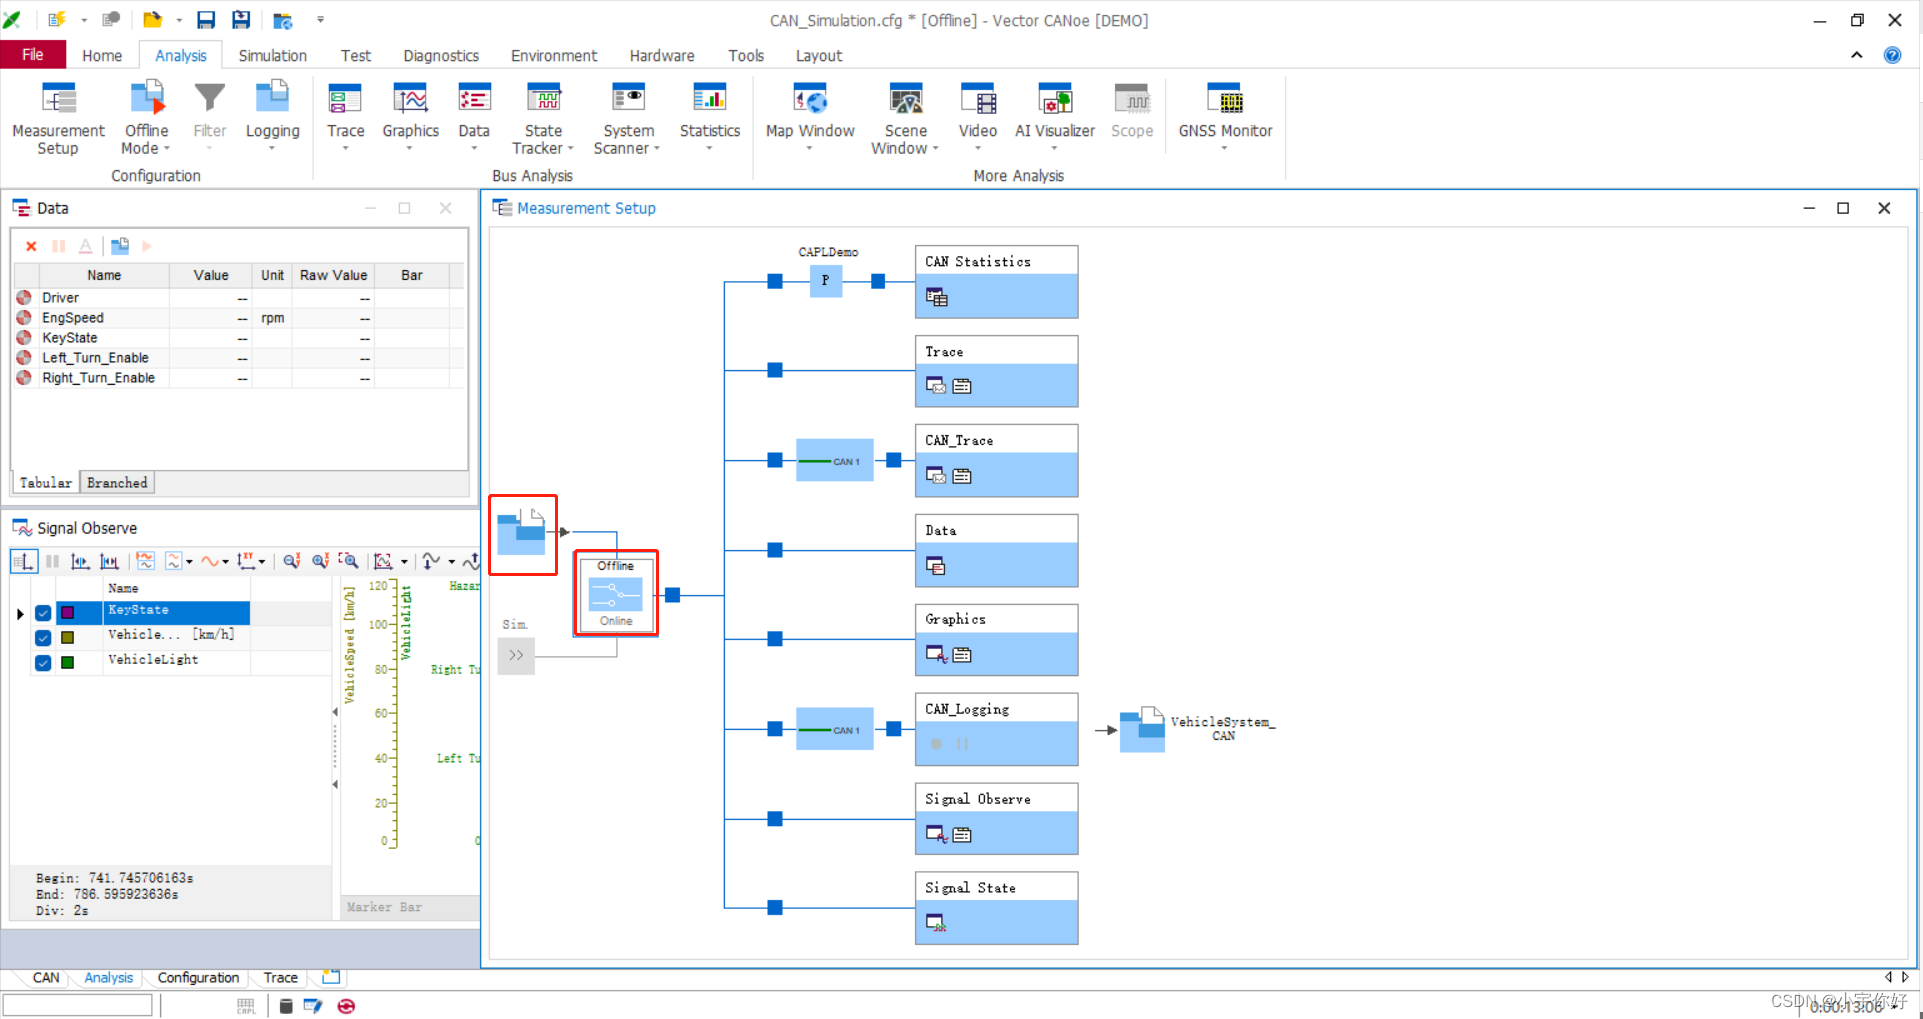
Task: Switch to the Configuration desktop tab
Action: tap(198, 978)
